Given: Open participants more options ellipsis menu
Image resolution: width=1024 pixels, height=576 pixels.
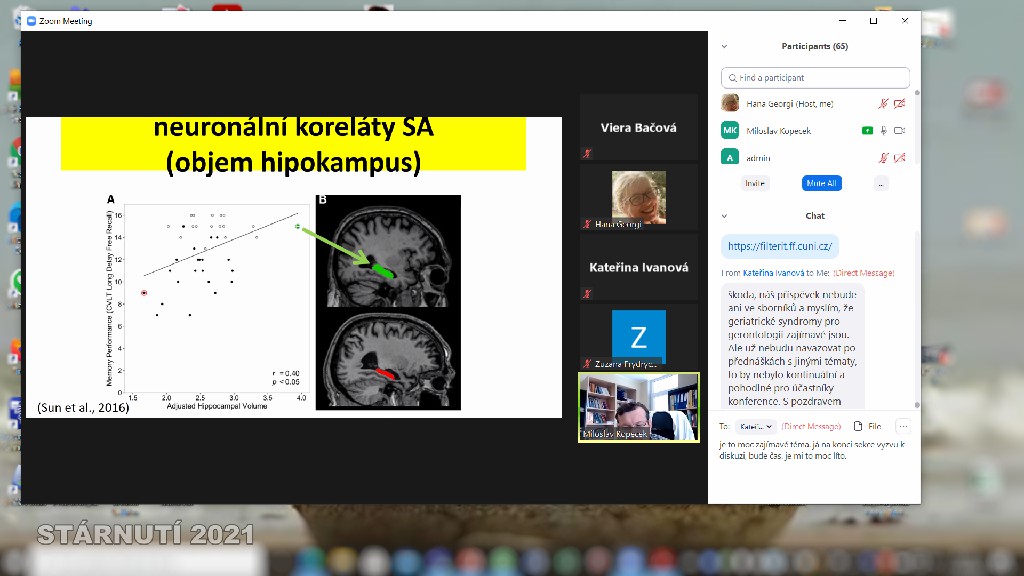Looking at the screenshot, I should [880, 184].
